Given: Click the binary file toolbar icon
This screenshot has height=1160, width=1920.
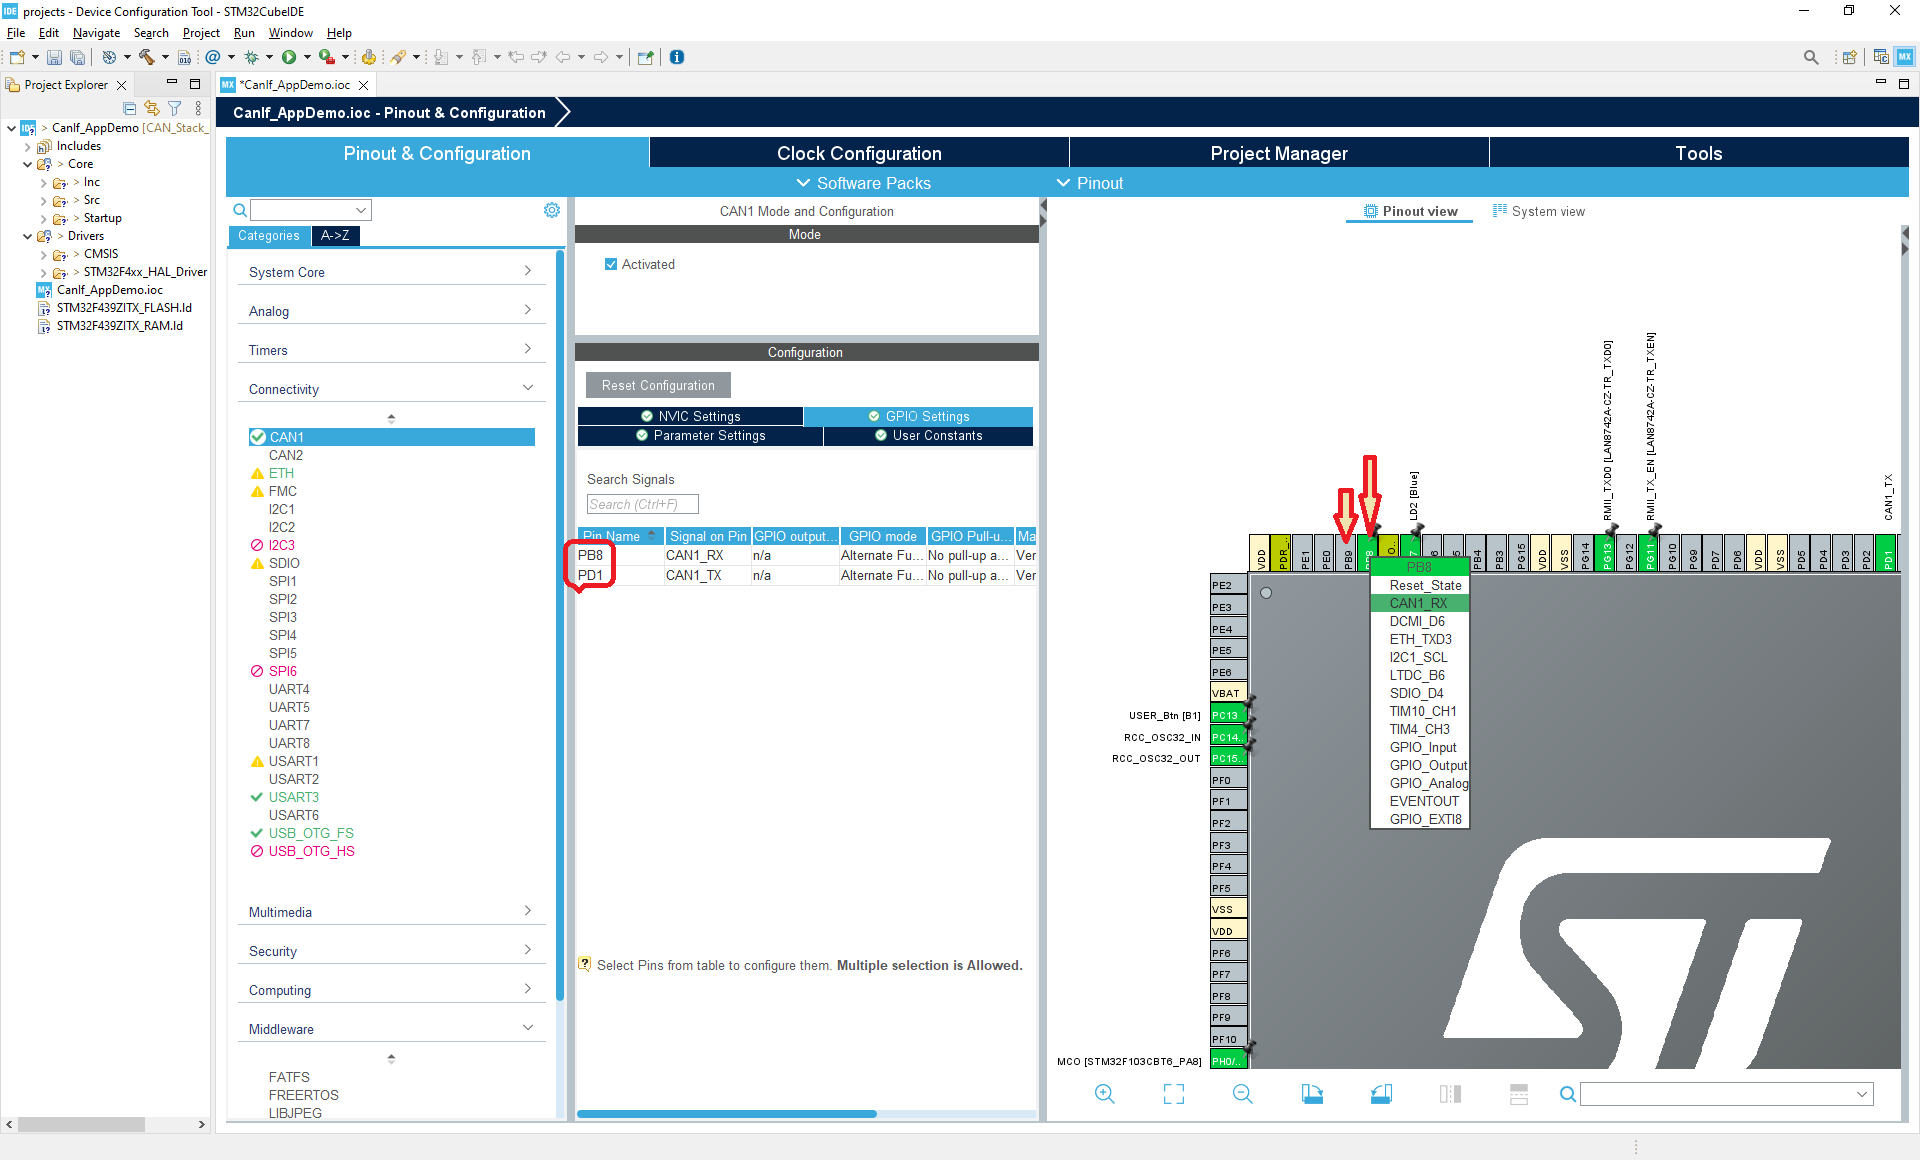Looking at the screenshot, I should 184,57.
